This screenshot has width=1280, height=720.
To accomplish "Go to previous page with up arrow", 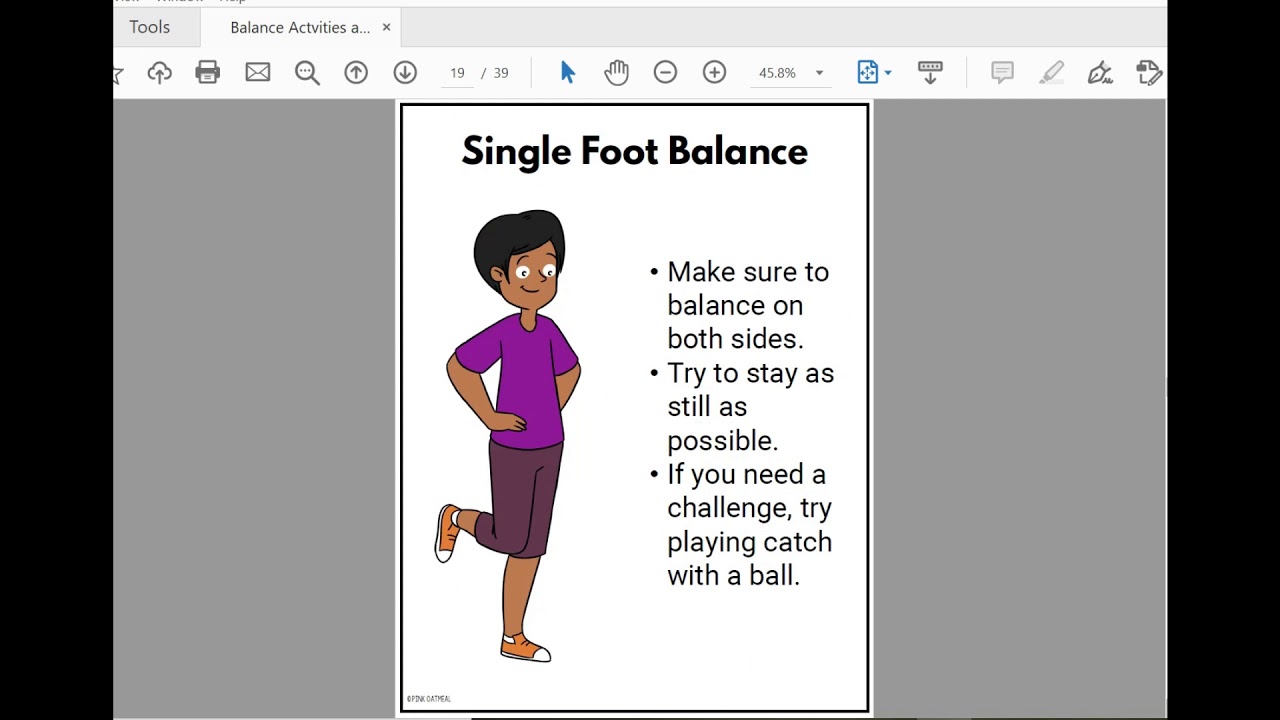I will pyautogui.click(x=356, y=73).
